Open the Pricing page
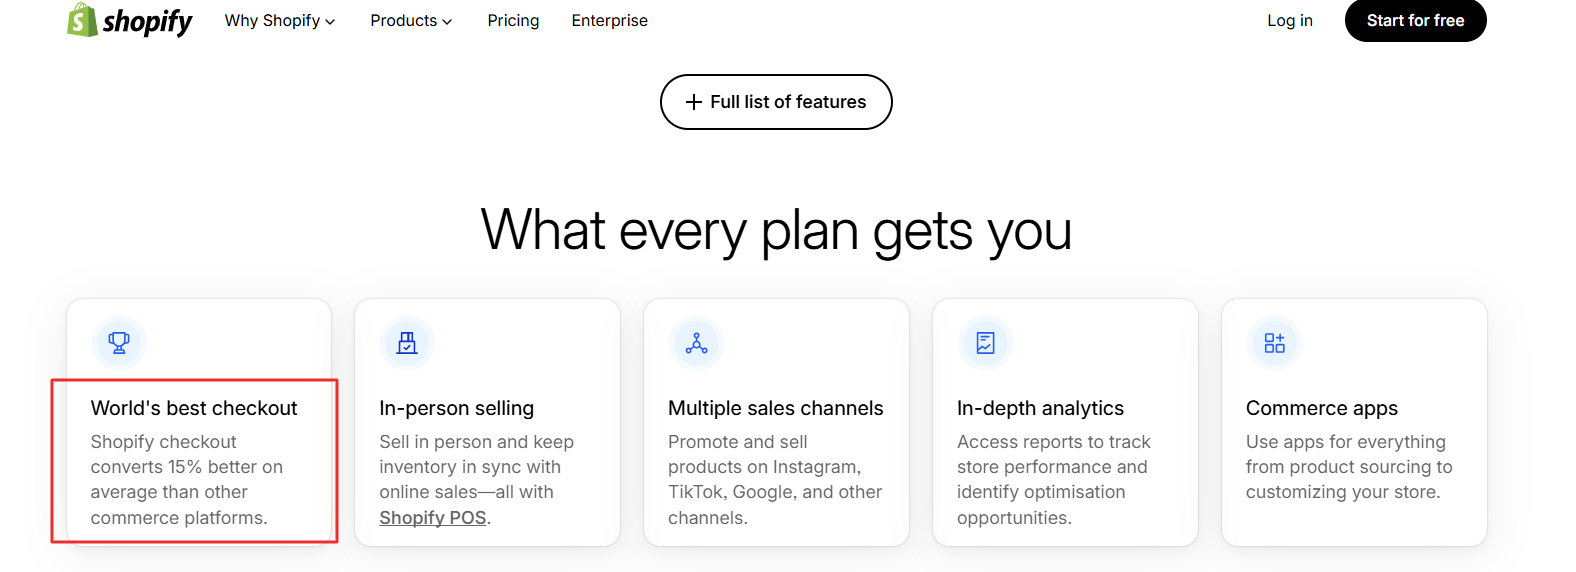The image size is (1576, 572). [x=513, y=20]
